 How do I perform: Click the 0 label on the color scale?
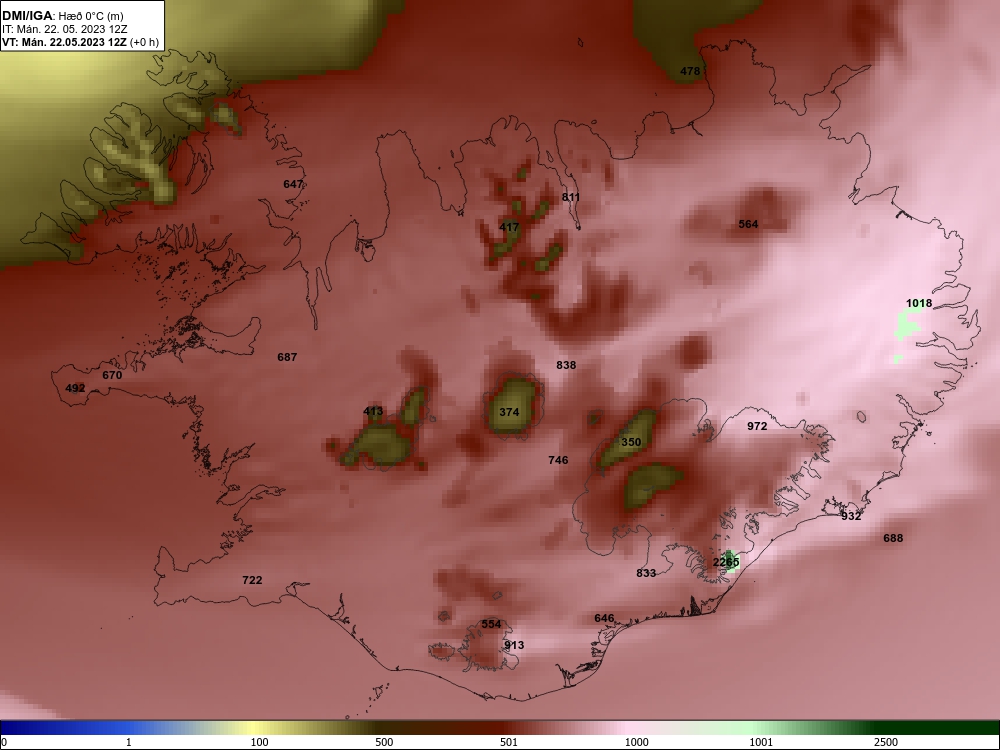tap(4, 742)
